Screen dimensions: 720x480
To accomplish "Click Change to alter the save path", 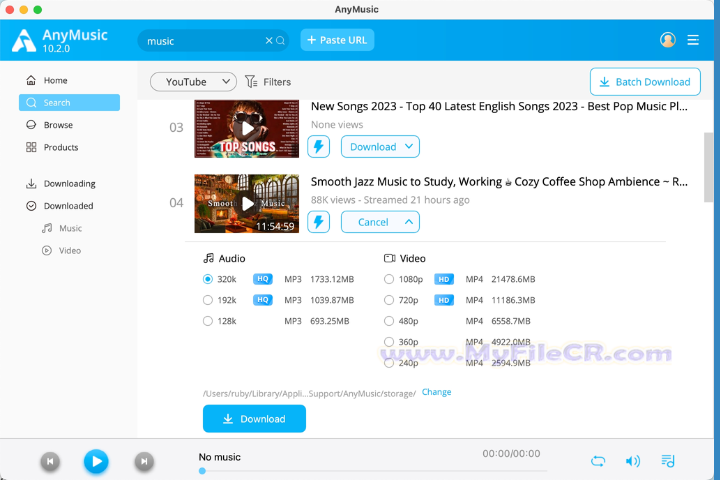I will tap(437, 392).
